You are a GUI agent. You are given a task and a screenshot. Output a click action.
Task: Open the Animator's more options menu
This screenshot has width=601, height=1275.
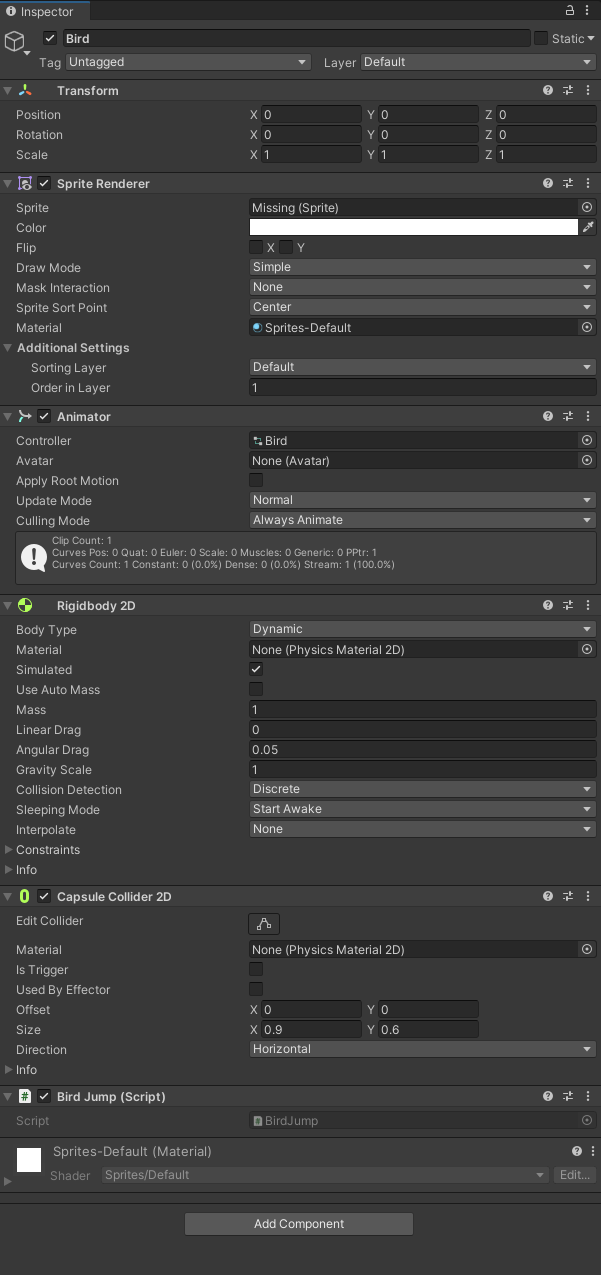[x=587, y=416]
